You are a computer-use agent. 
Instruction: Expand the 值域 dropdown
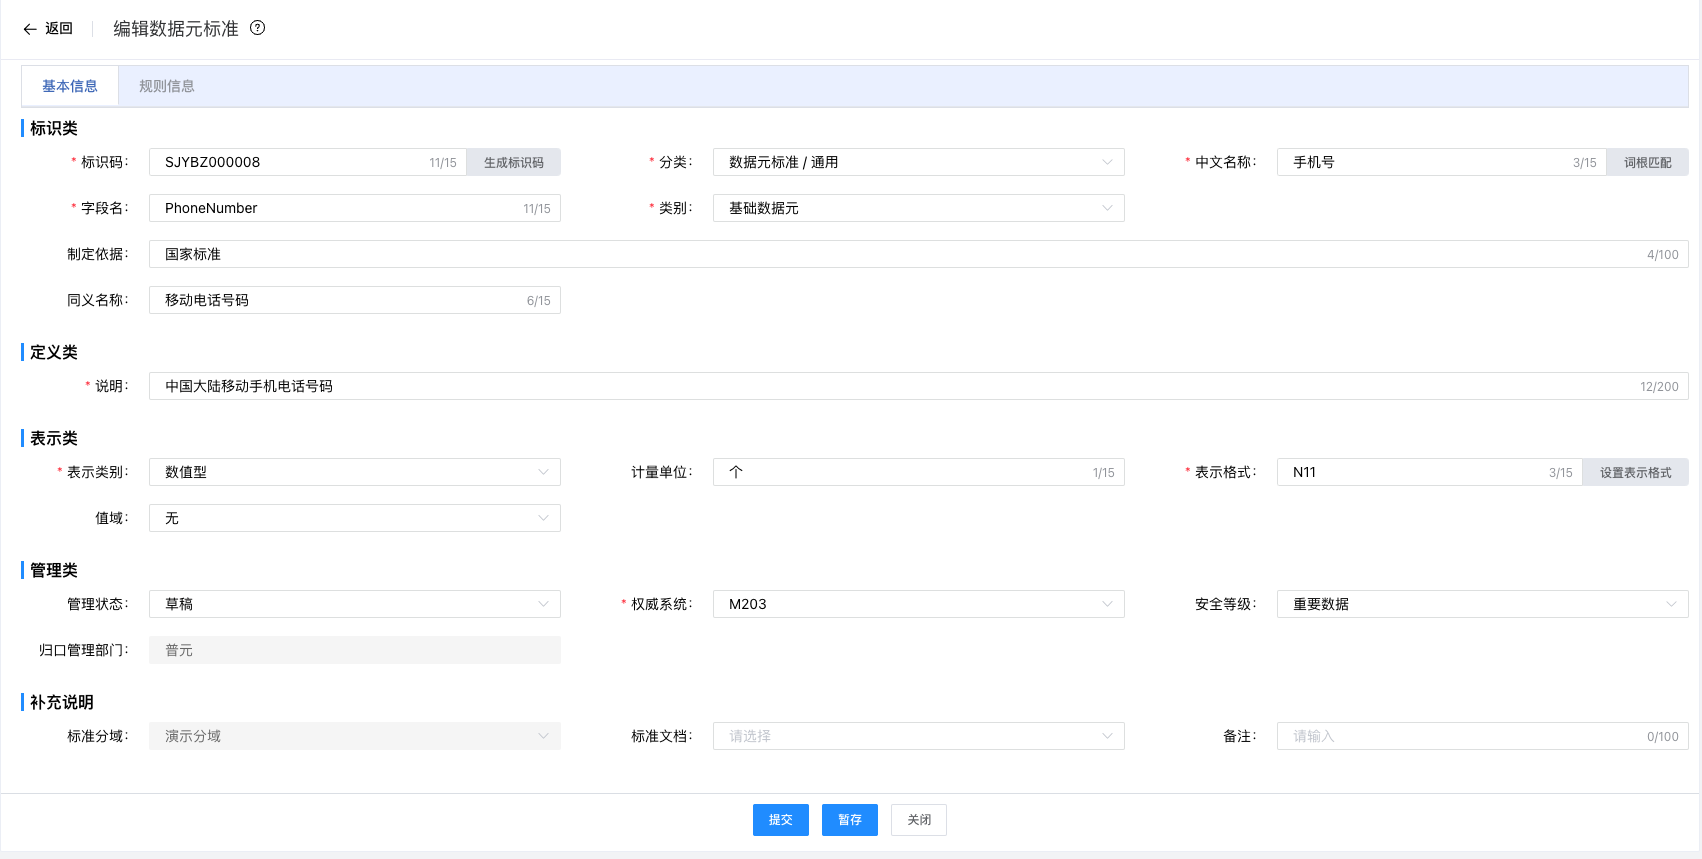click(x=354, y=518)
